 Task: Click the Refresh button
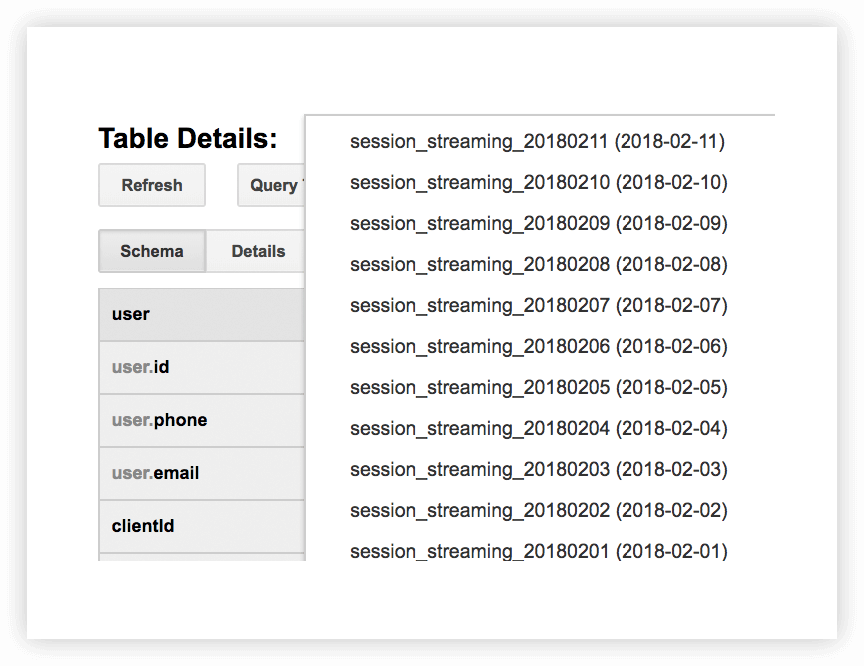(x=152, y=185)
